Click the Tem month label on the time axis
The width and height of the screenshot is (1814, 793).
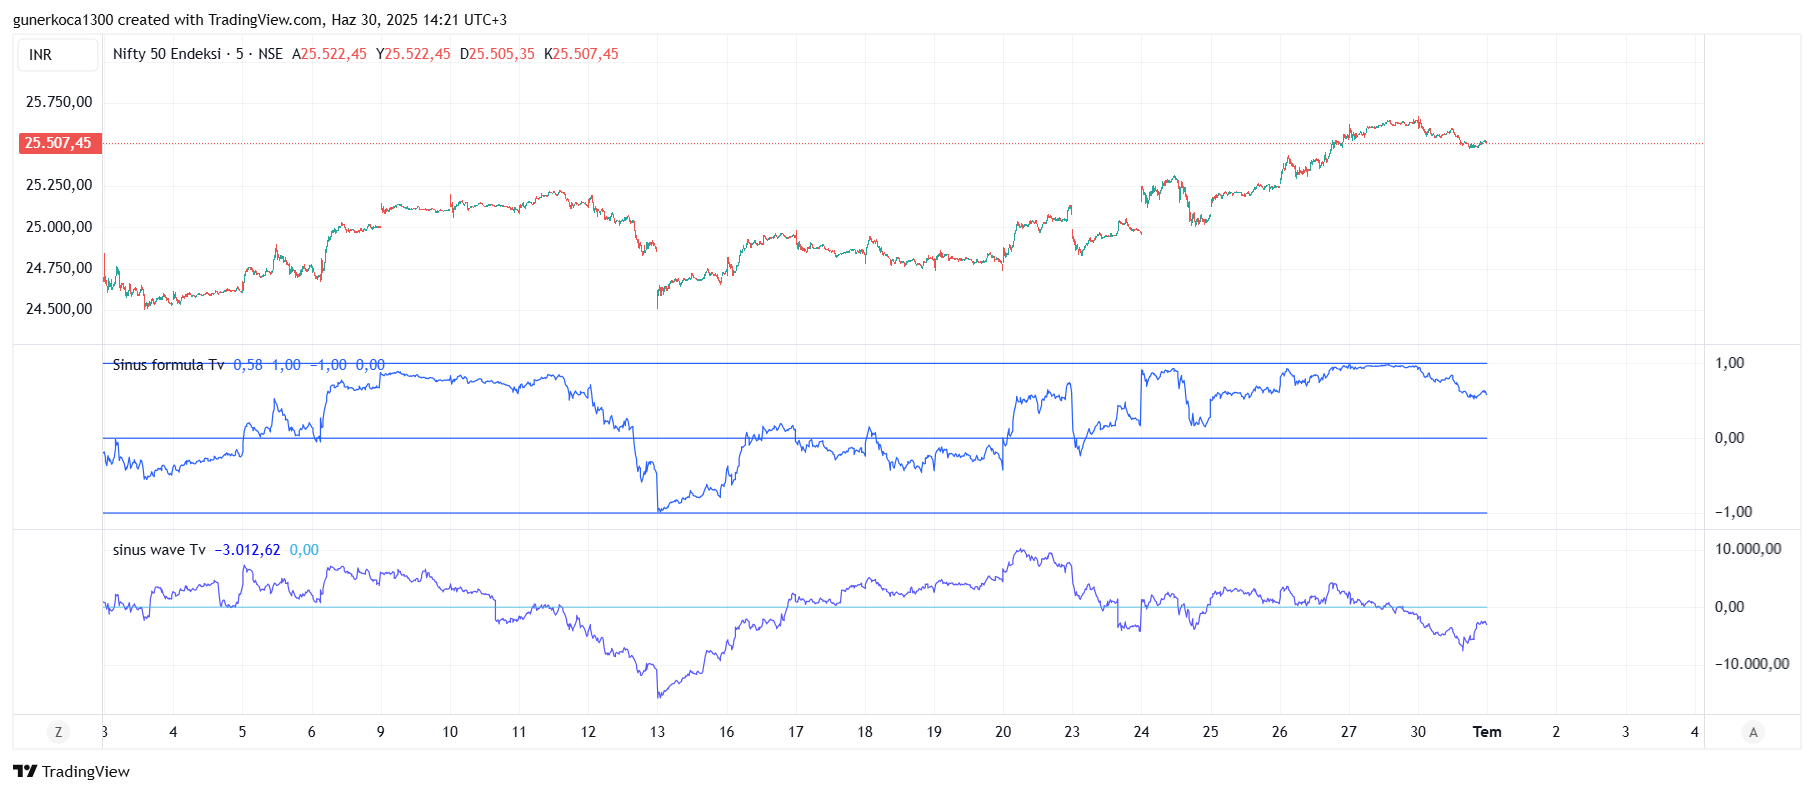(x=1486, y=732)
